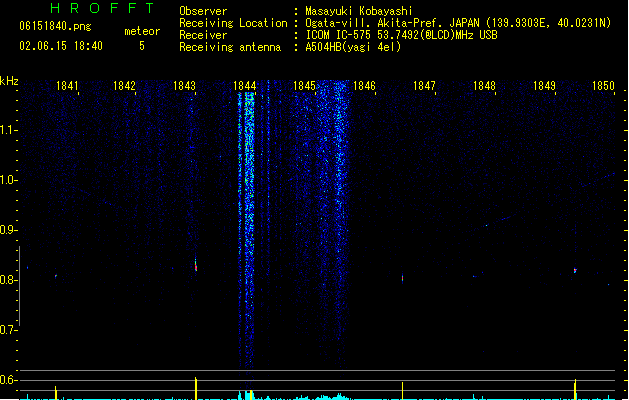Click the Receiver label

203,35
